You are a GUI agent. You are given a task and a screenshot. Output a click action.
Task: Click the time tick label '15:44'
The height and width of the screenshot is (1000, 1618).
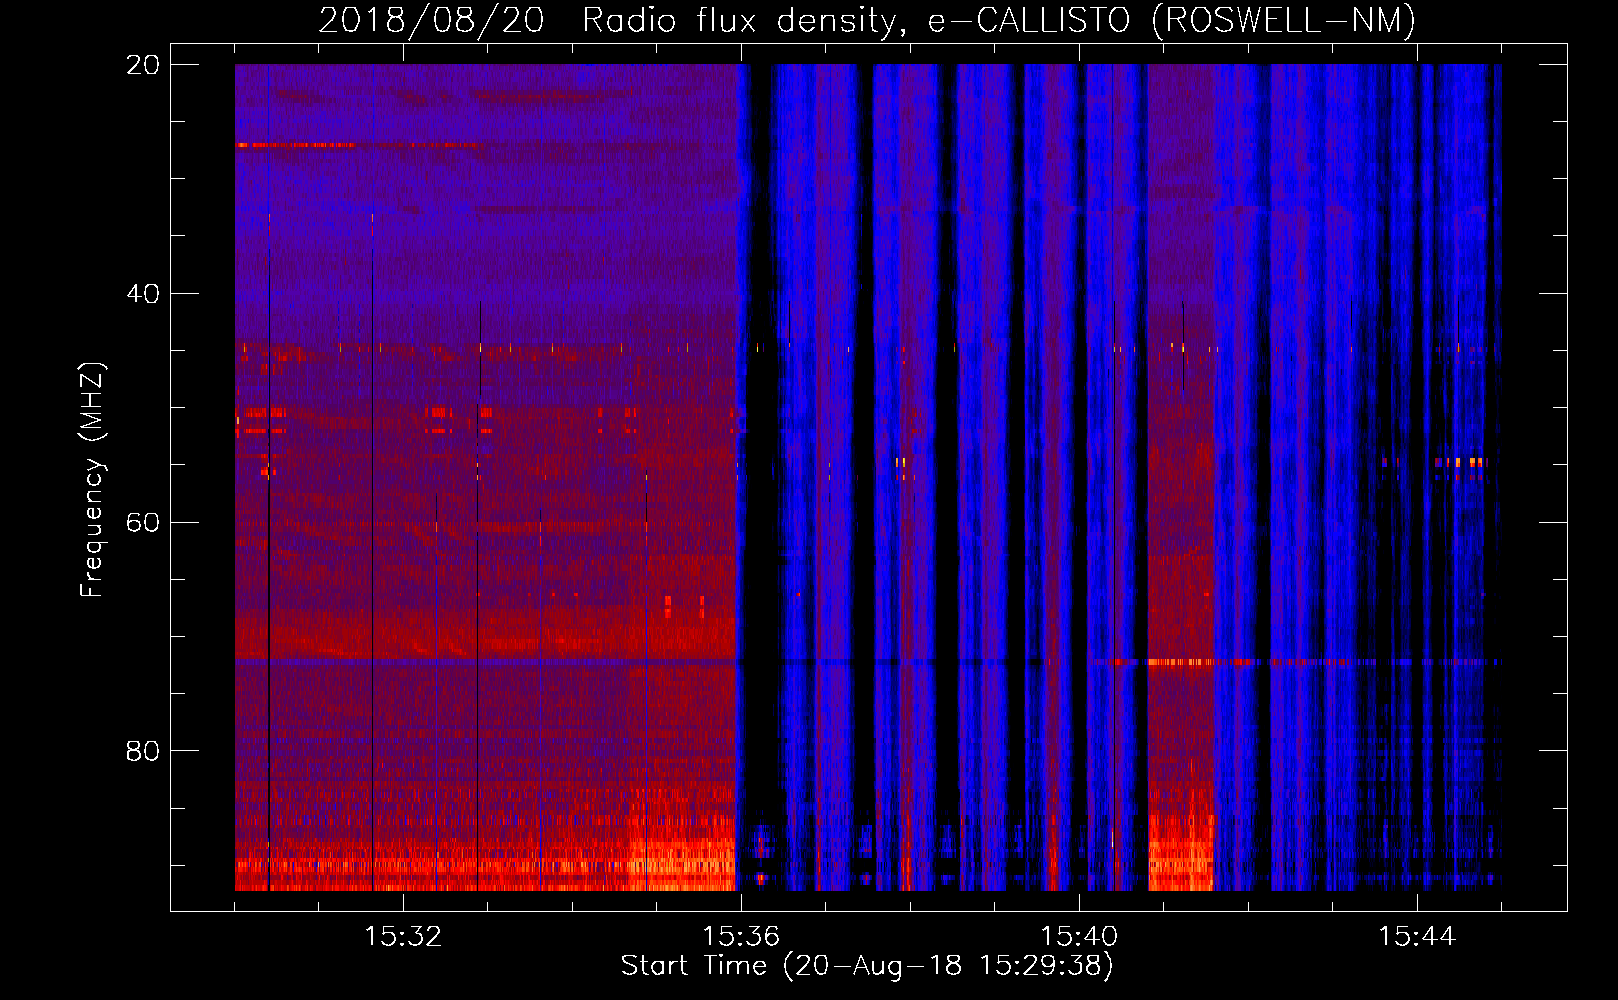click(1417, 937)
